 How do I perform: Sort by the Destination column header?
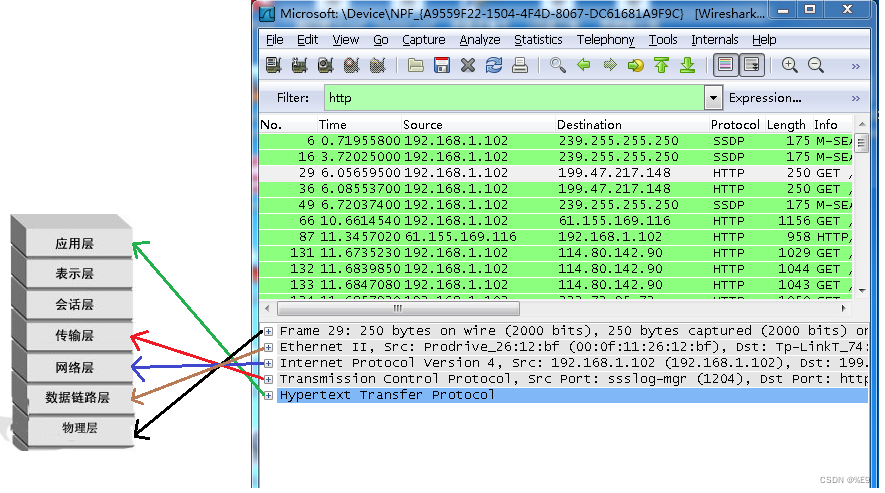pyautogui.click(x=632, y=125)
